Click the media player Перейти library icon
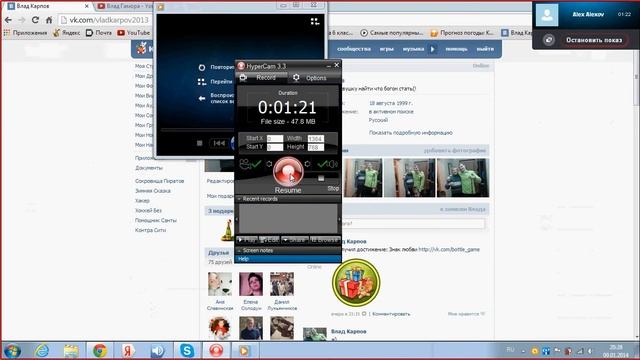The width and height of the screenshot is (640, 360). (x=202, y=82)
